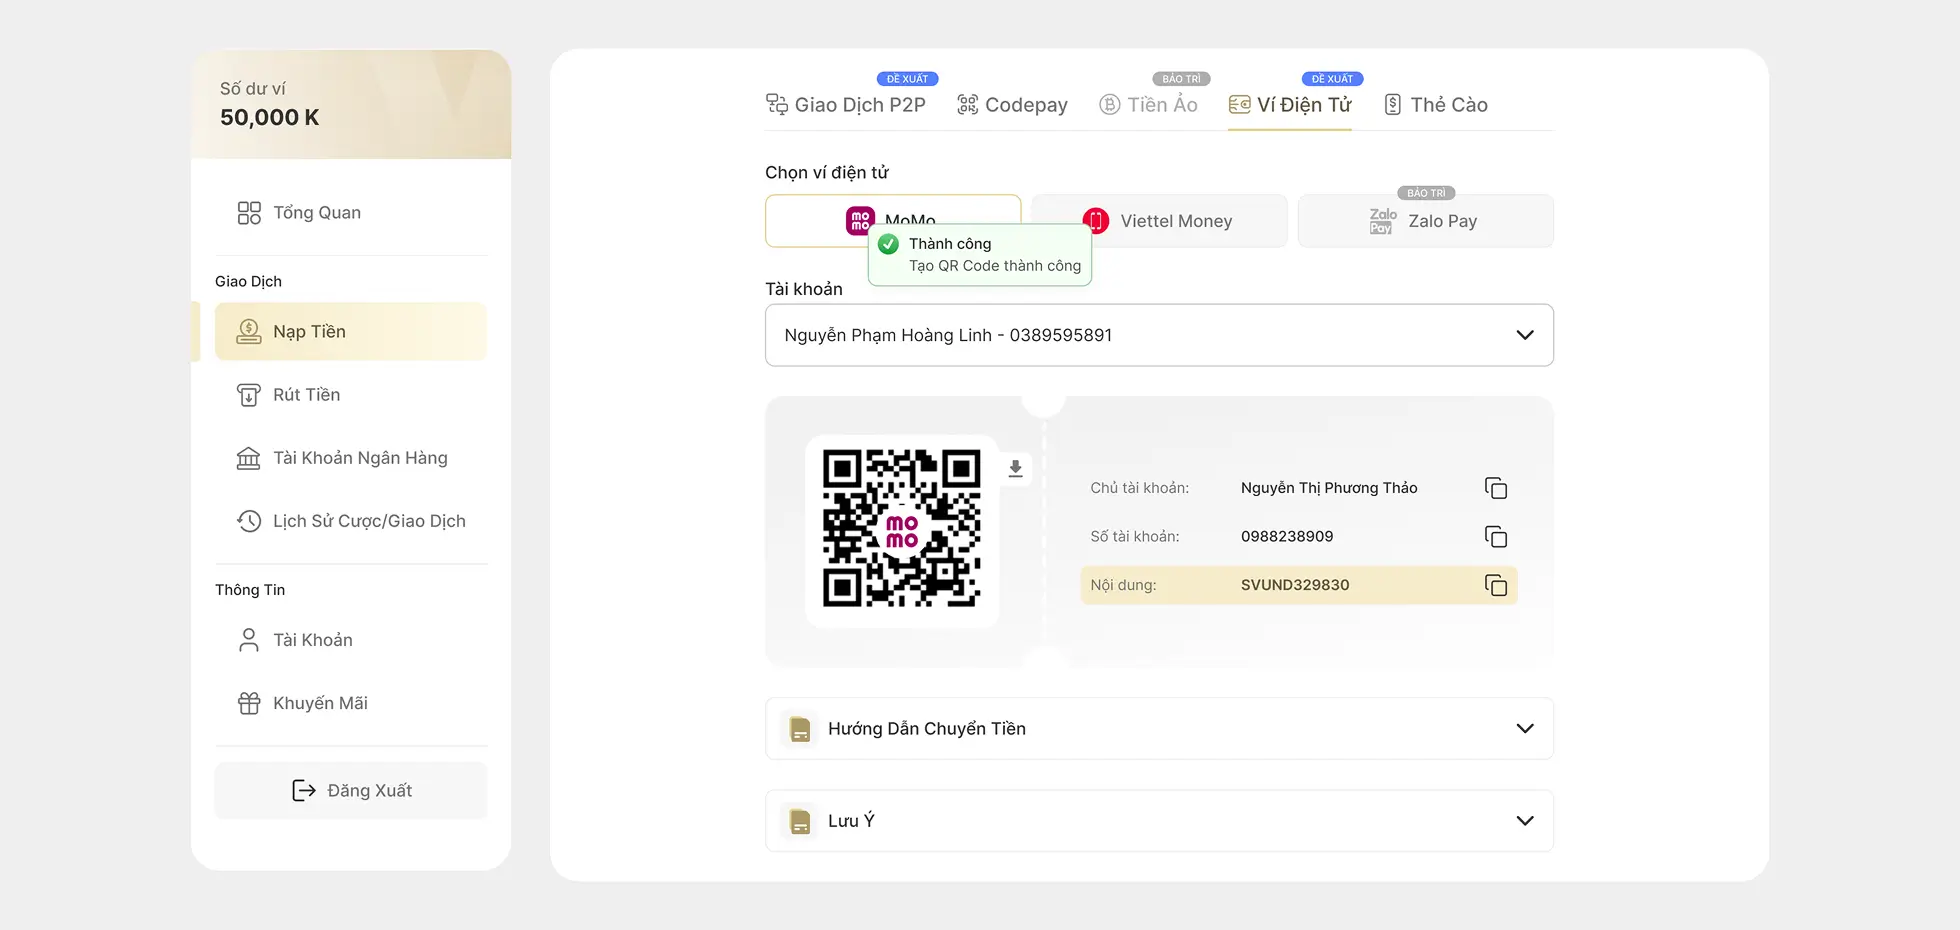Click the Viettel Money red logo
The width and height of the screenshot is (1960, 930).
click(1096, 221)
